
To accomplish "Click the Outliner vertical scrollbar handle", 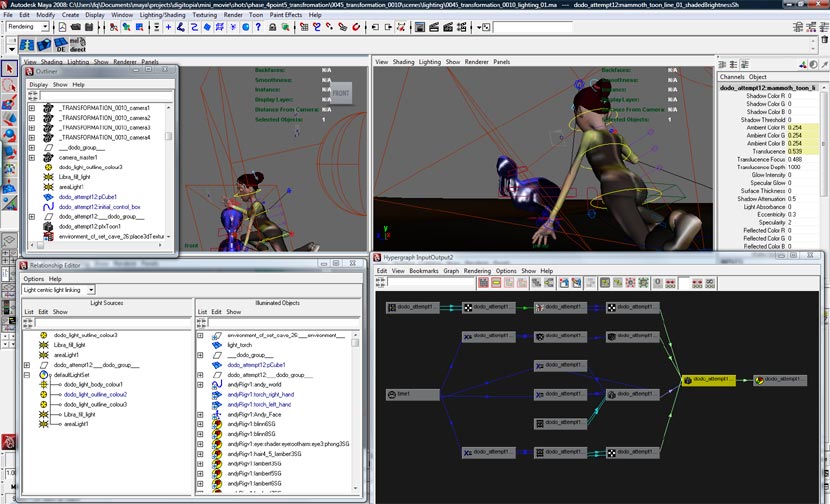I will click(x=169, y=136).
